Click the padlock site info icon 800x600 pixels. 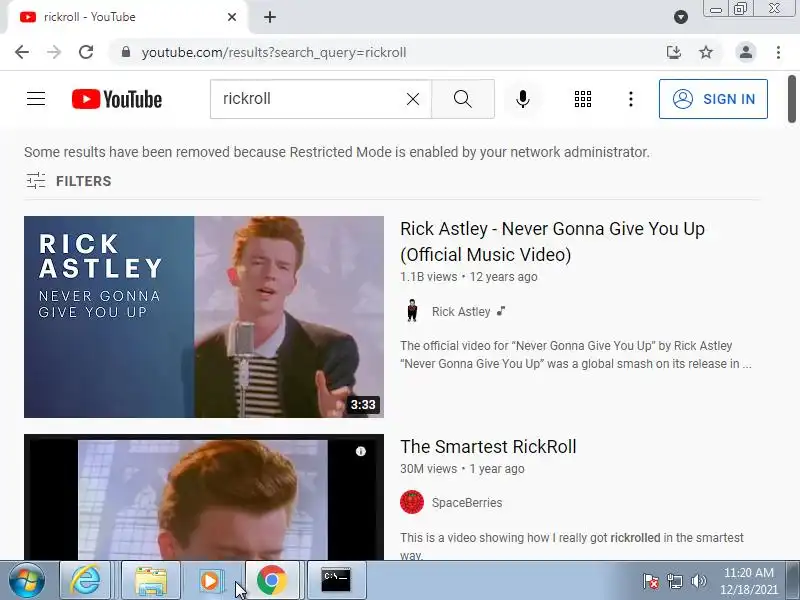coord(126,52)
